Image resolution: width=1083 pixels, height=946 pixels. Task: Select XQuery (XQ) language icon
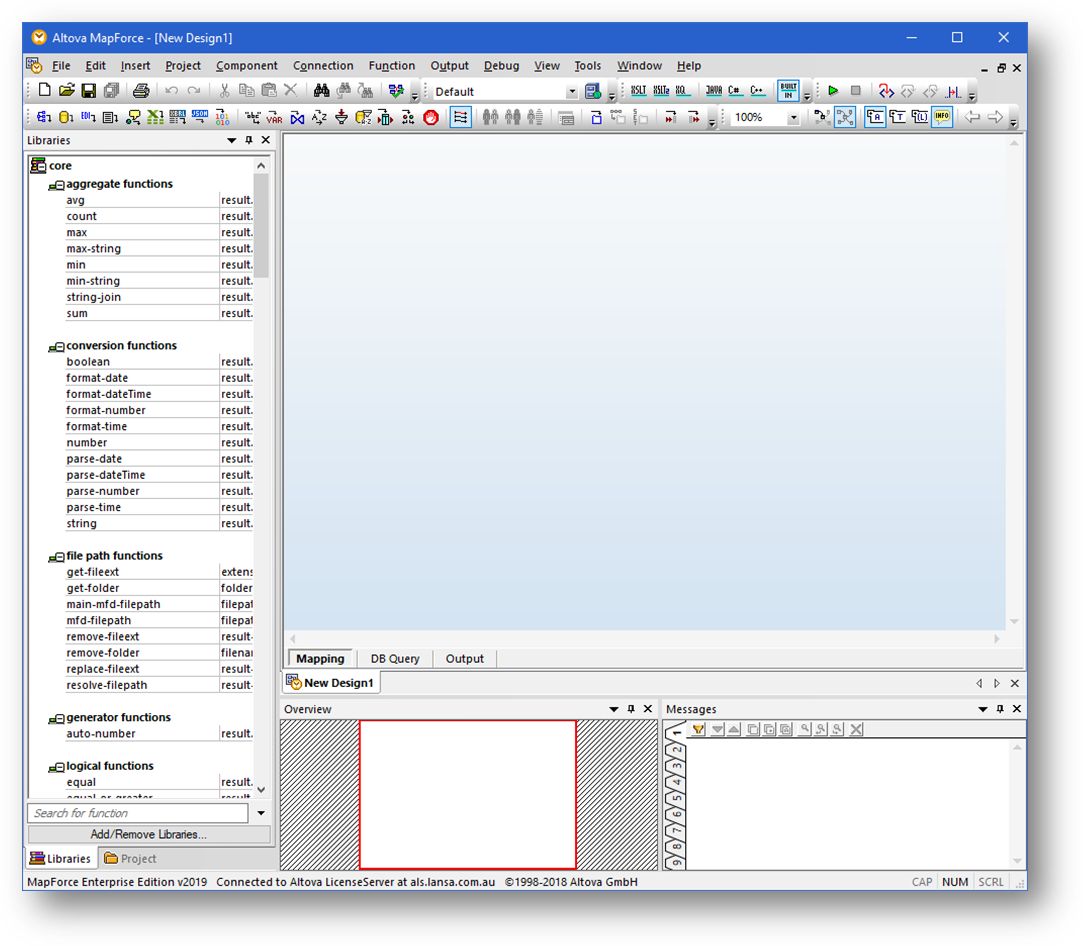(682, 90)
